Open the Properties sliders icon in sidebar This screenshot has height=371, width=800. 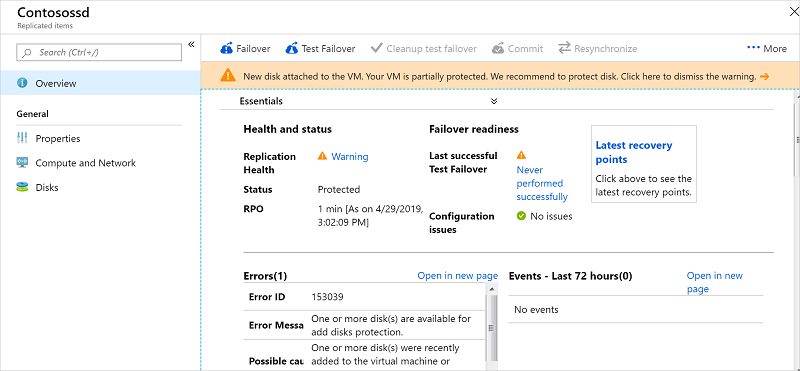[x=22, y=138]
